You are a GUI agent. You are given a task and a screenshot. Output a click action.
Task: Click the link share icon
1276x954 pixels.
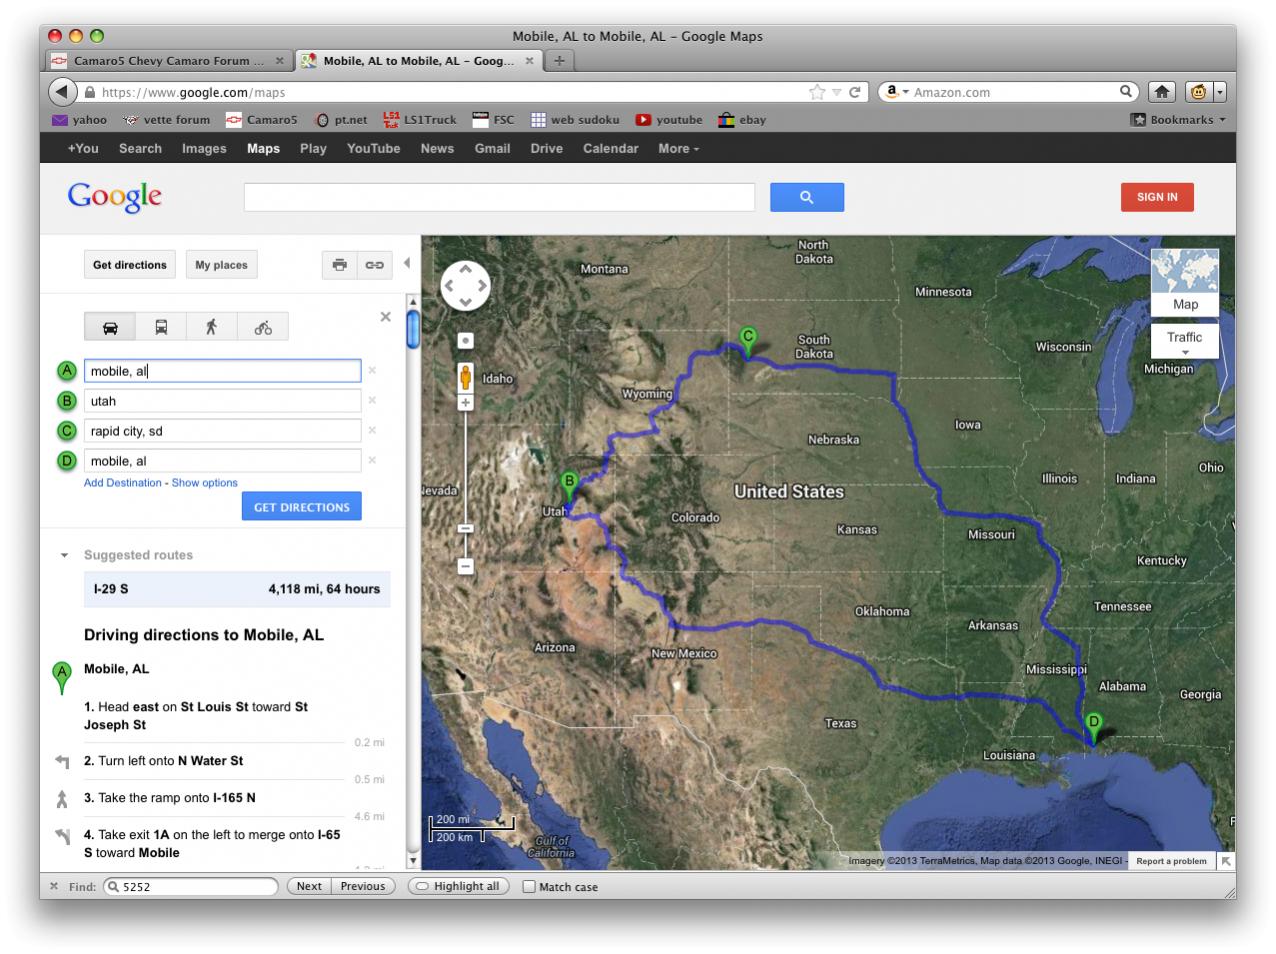coord(374,265)
